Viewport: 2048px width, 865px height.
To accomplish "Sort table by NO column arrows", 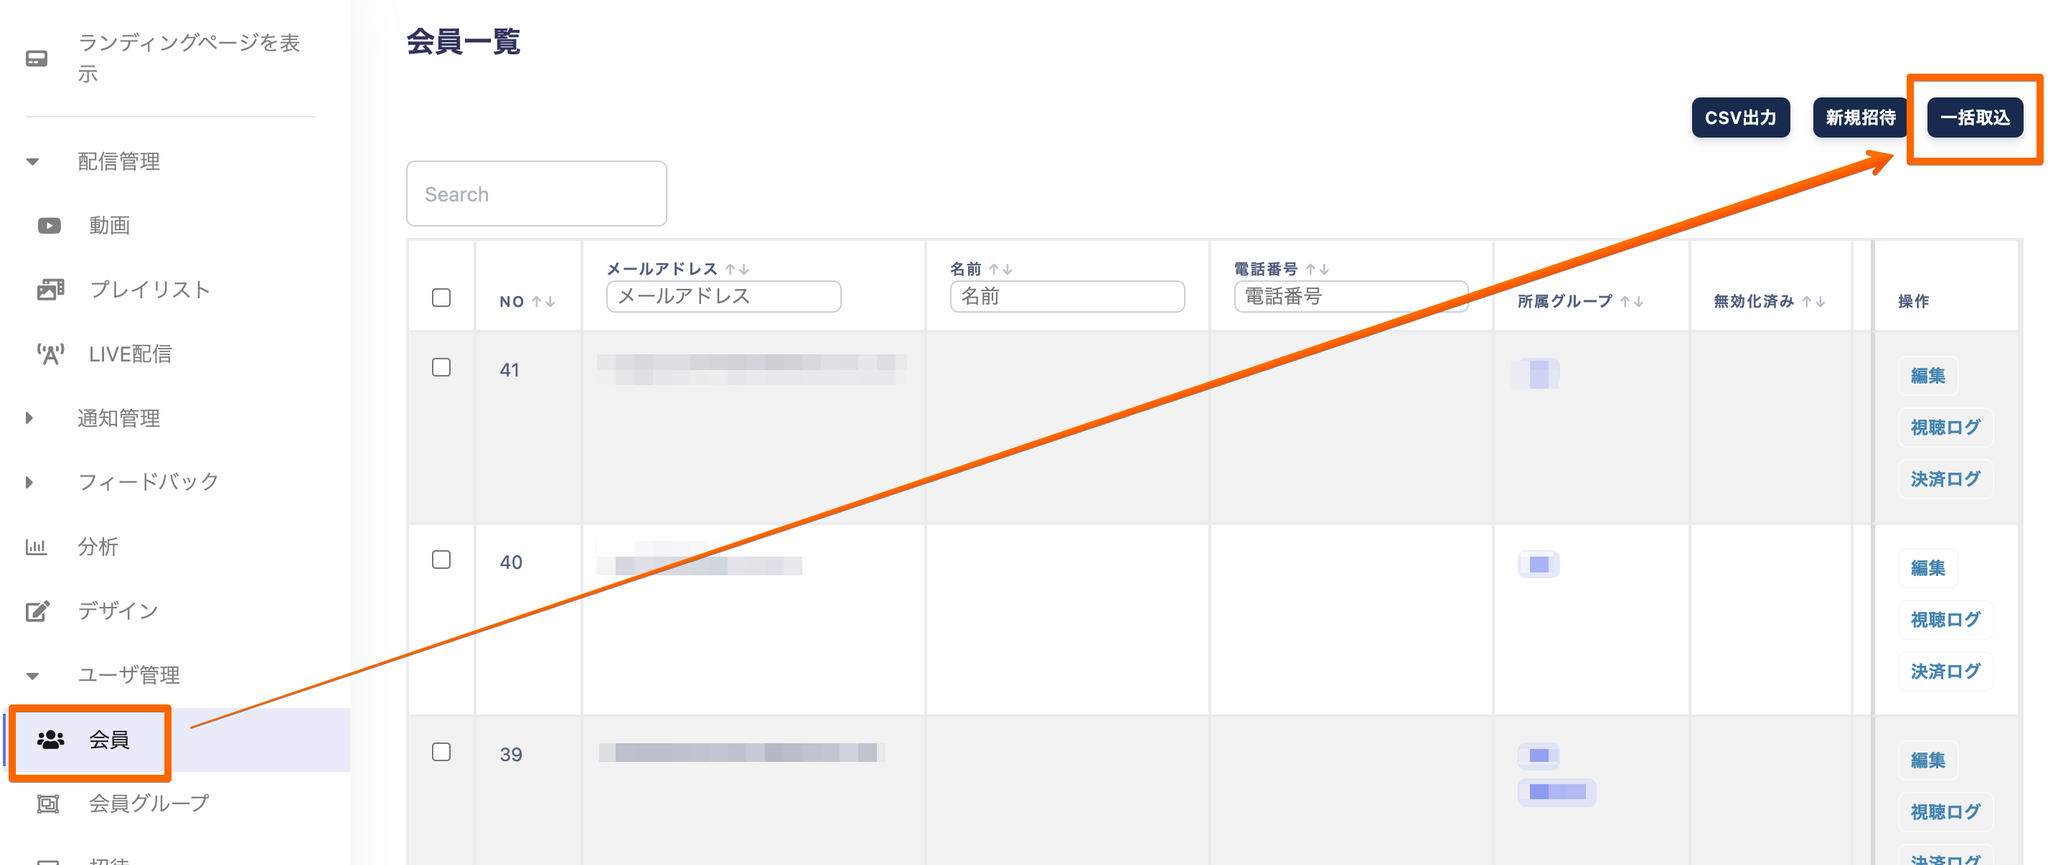I will point(544,302).
